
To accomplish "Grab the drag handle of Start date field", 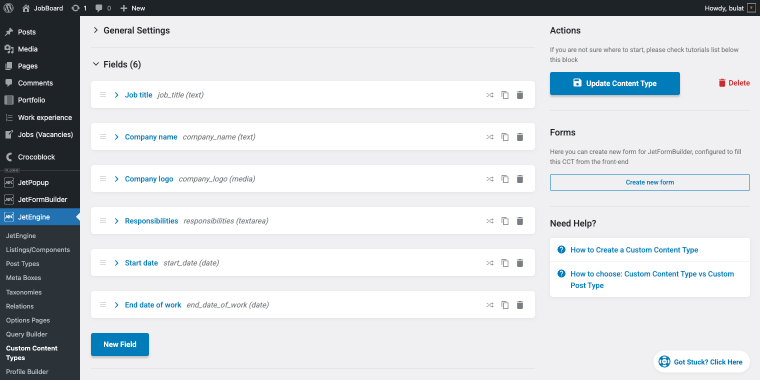I will (103, 262).
